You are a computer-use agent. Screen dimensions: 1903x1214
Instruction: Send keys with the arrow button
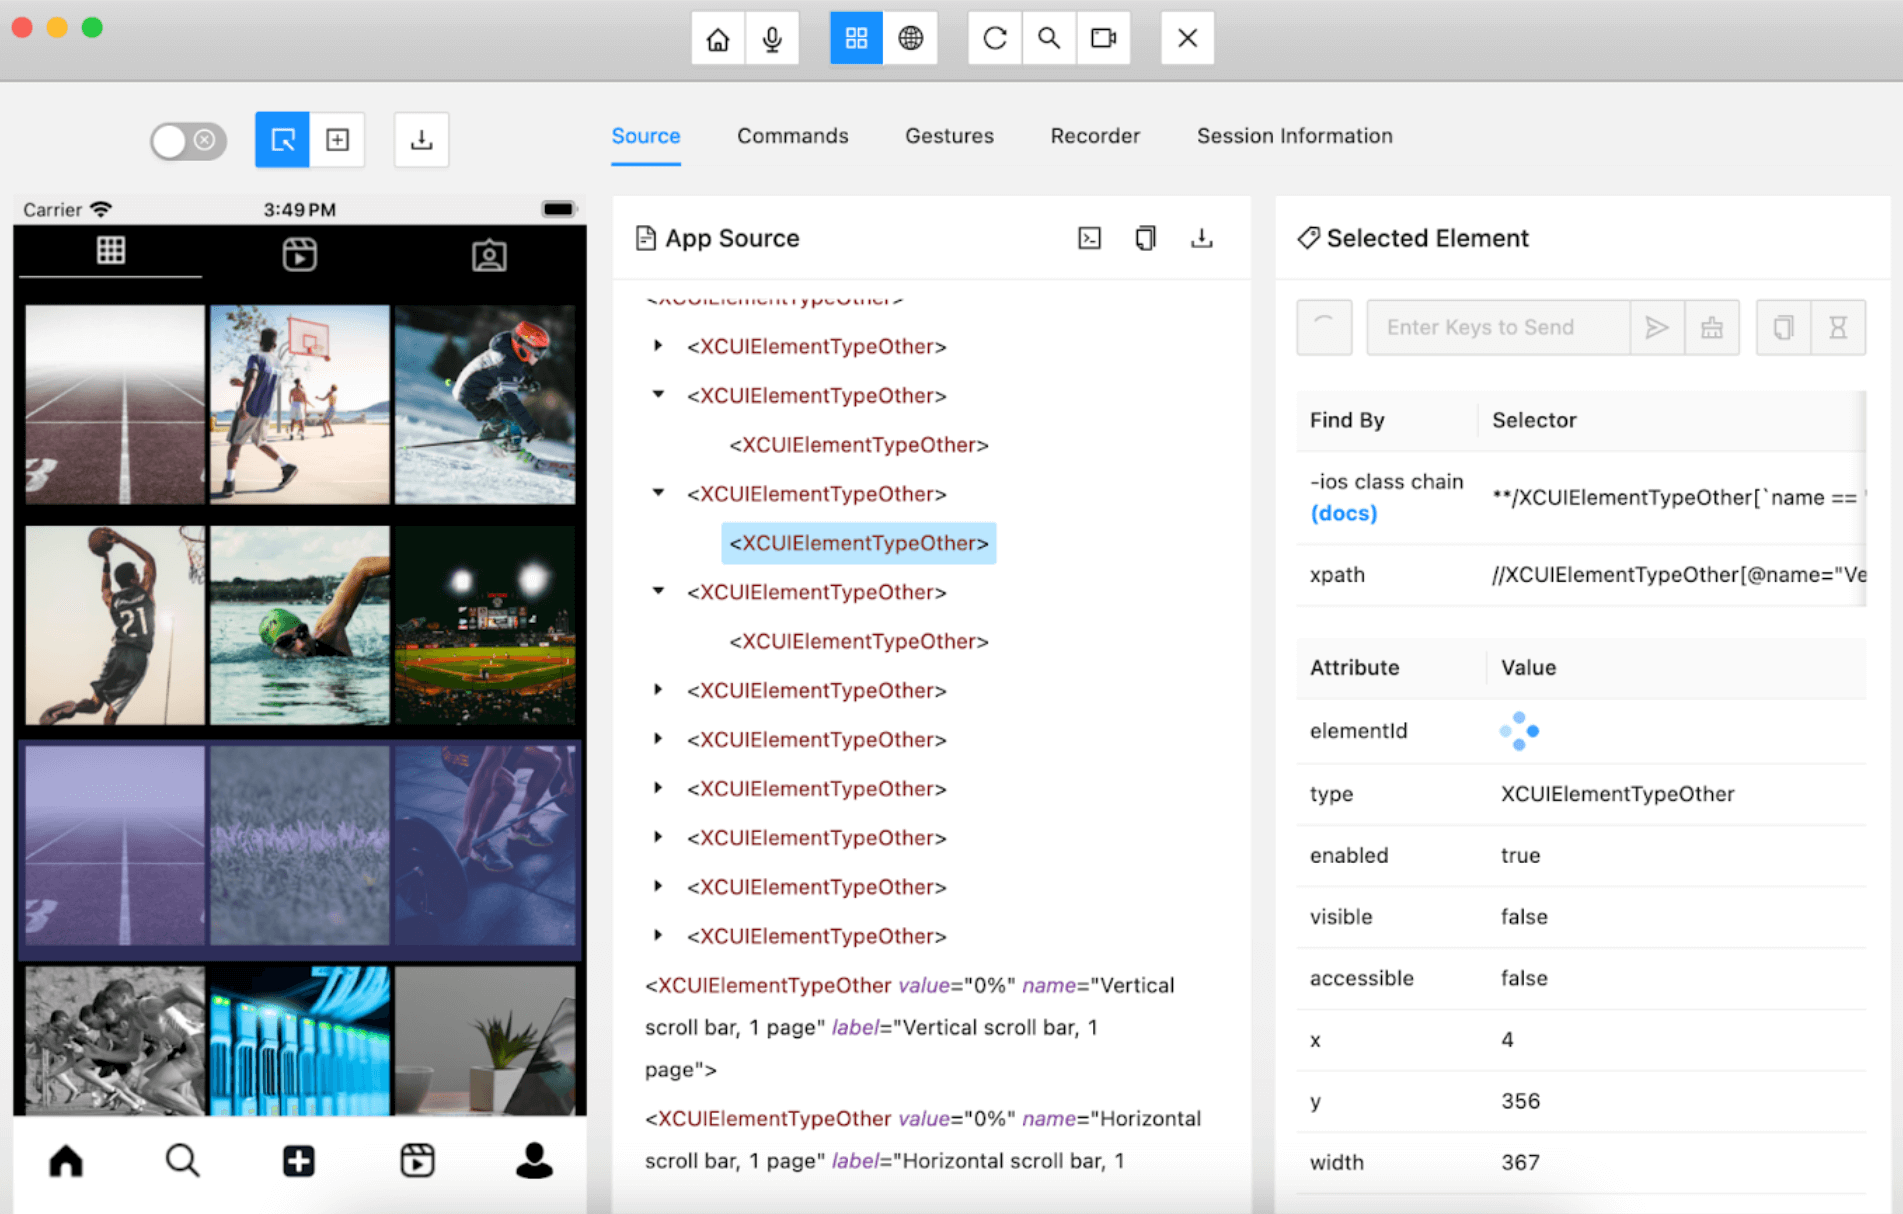coord(1656,327)
